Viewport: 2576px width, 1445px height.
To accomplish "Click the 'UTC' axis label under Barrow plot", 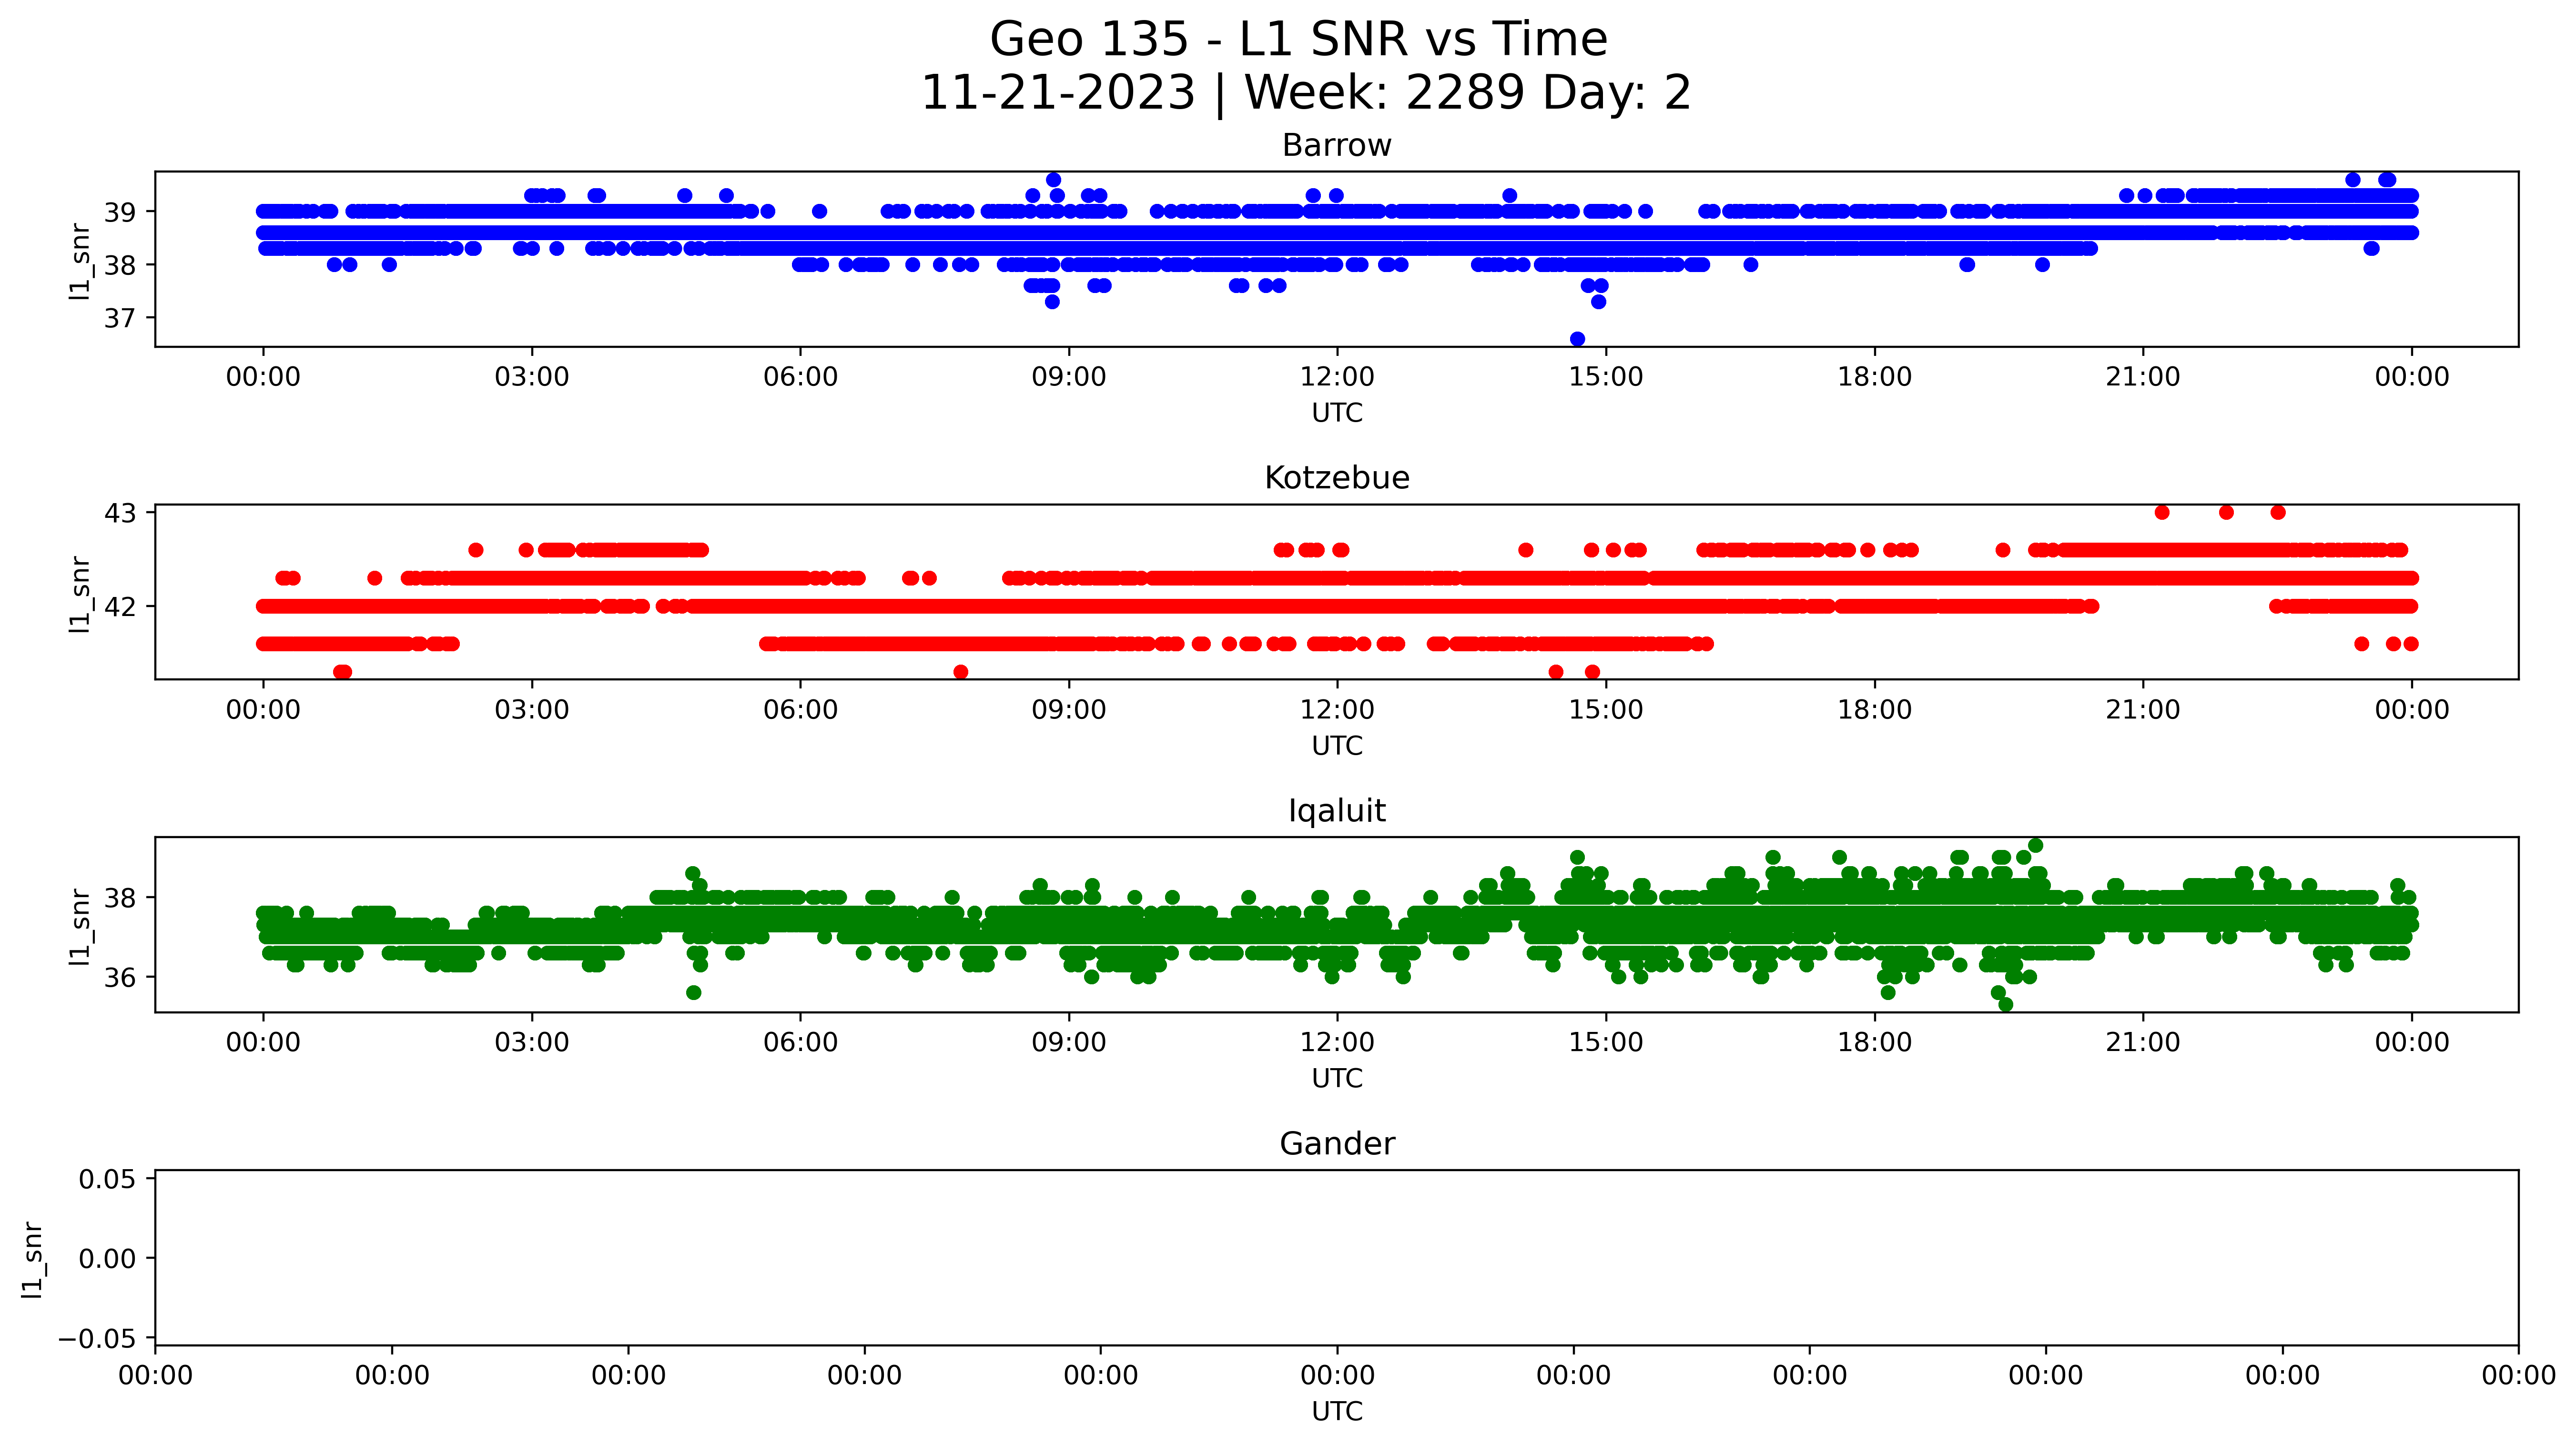I will tap(1337, 413).
